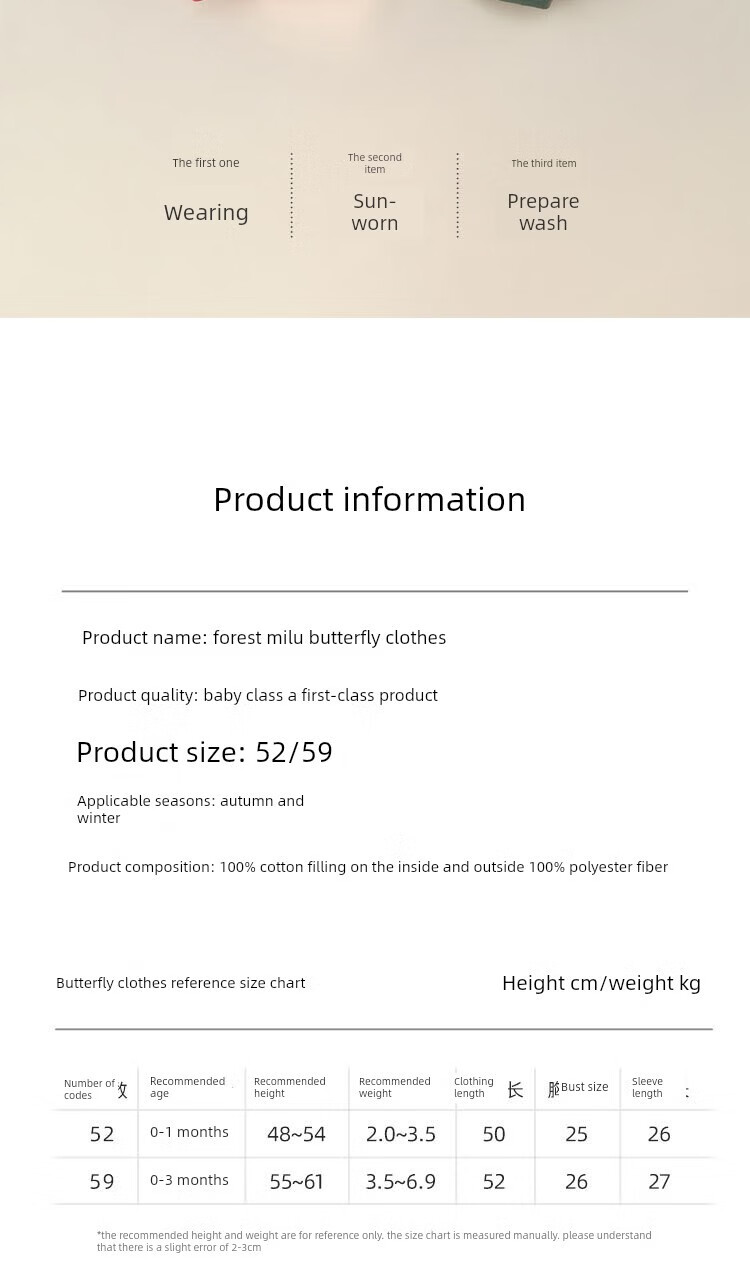Viewport: 750px width, 1264px height.
Task: Click the product composition cotton filling line
Action: point(368,867)
